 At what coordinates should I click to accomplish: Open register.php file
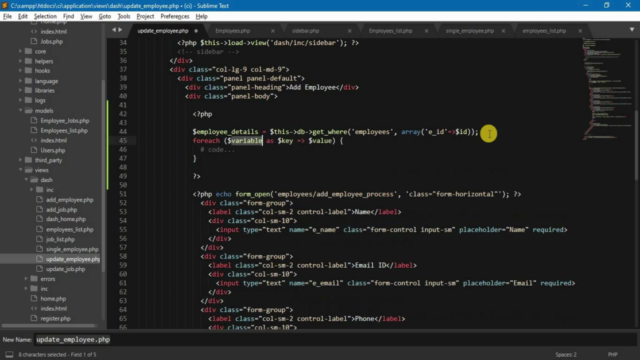(x=55, y=318)
